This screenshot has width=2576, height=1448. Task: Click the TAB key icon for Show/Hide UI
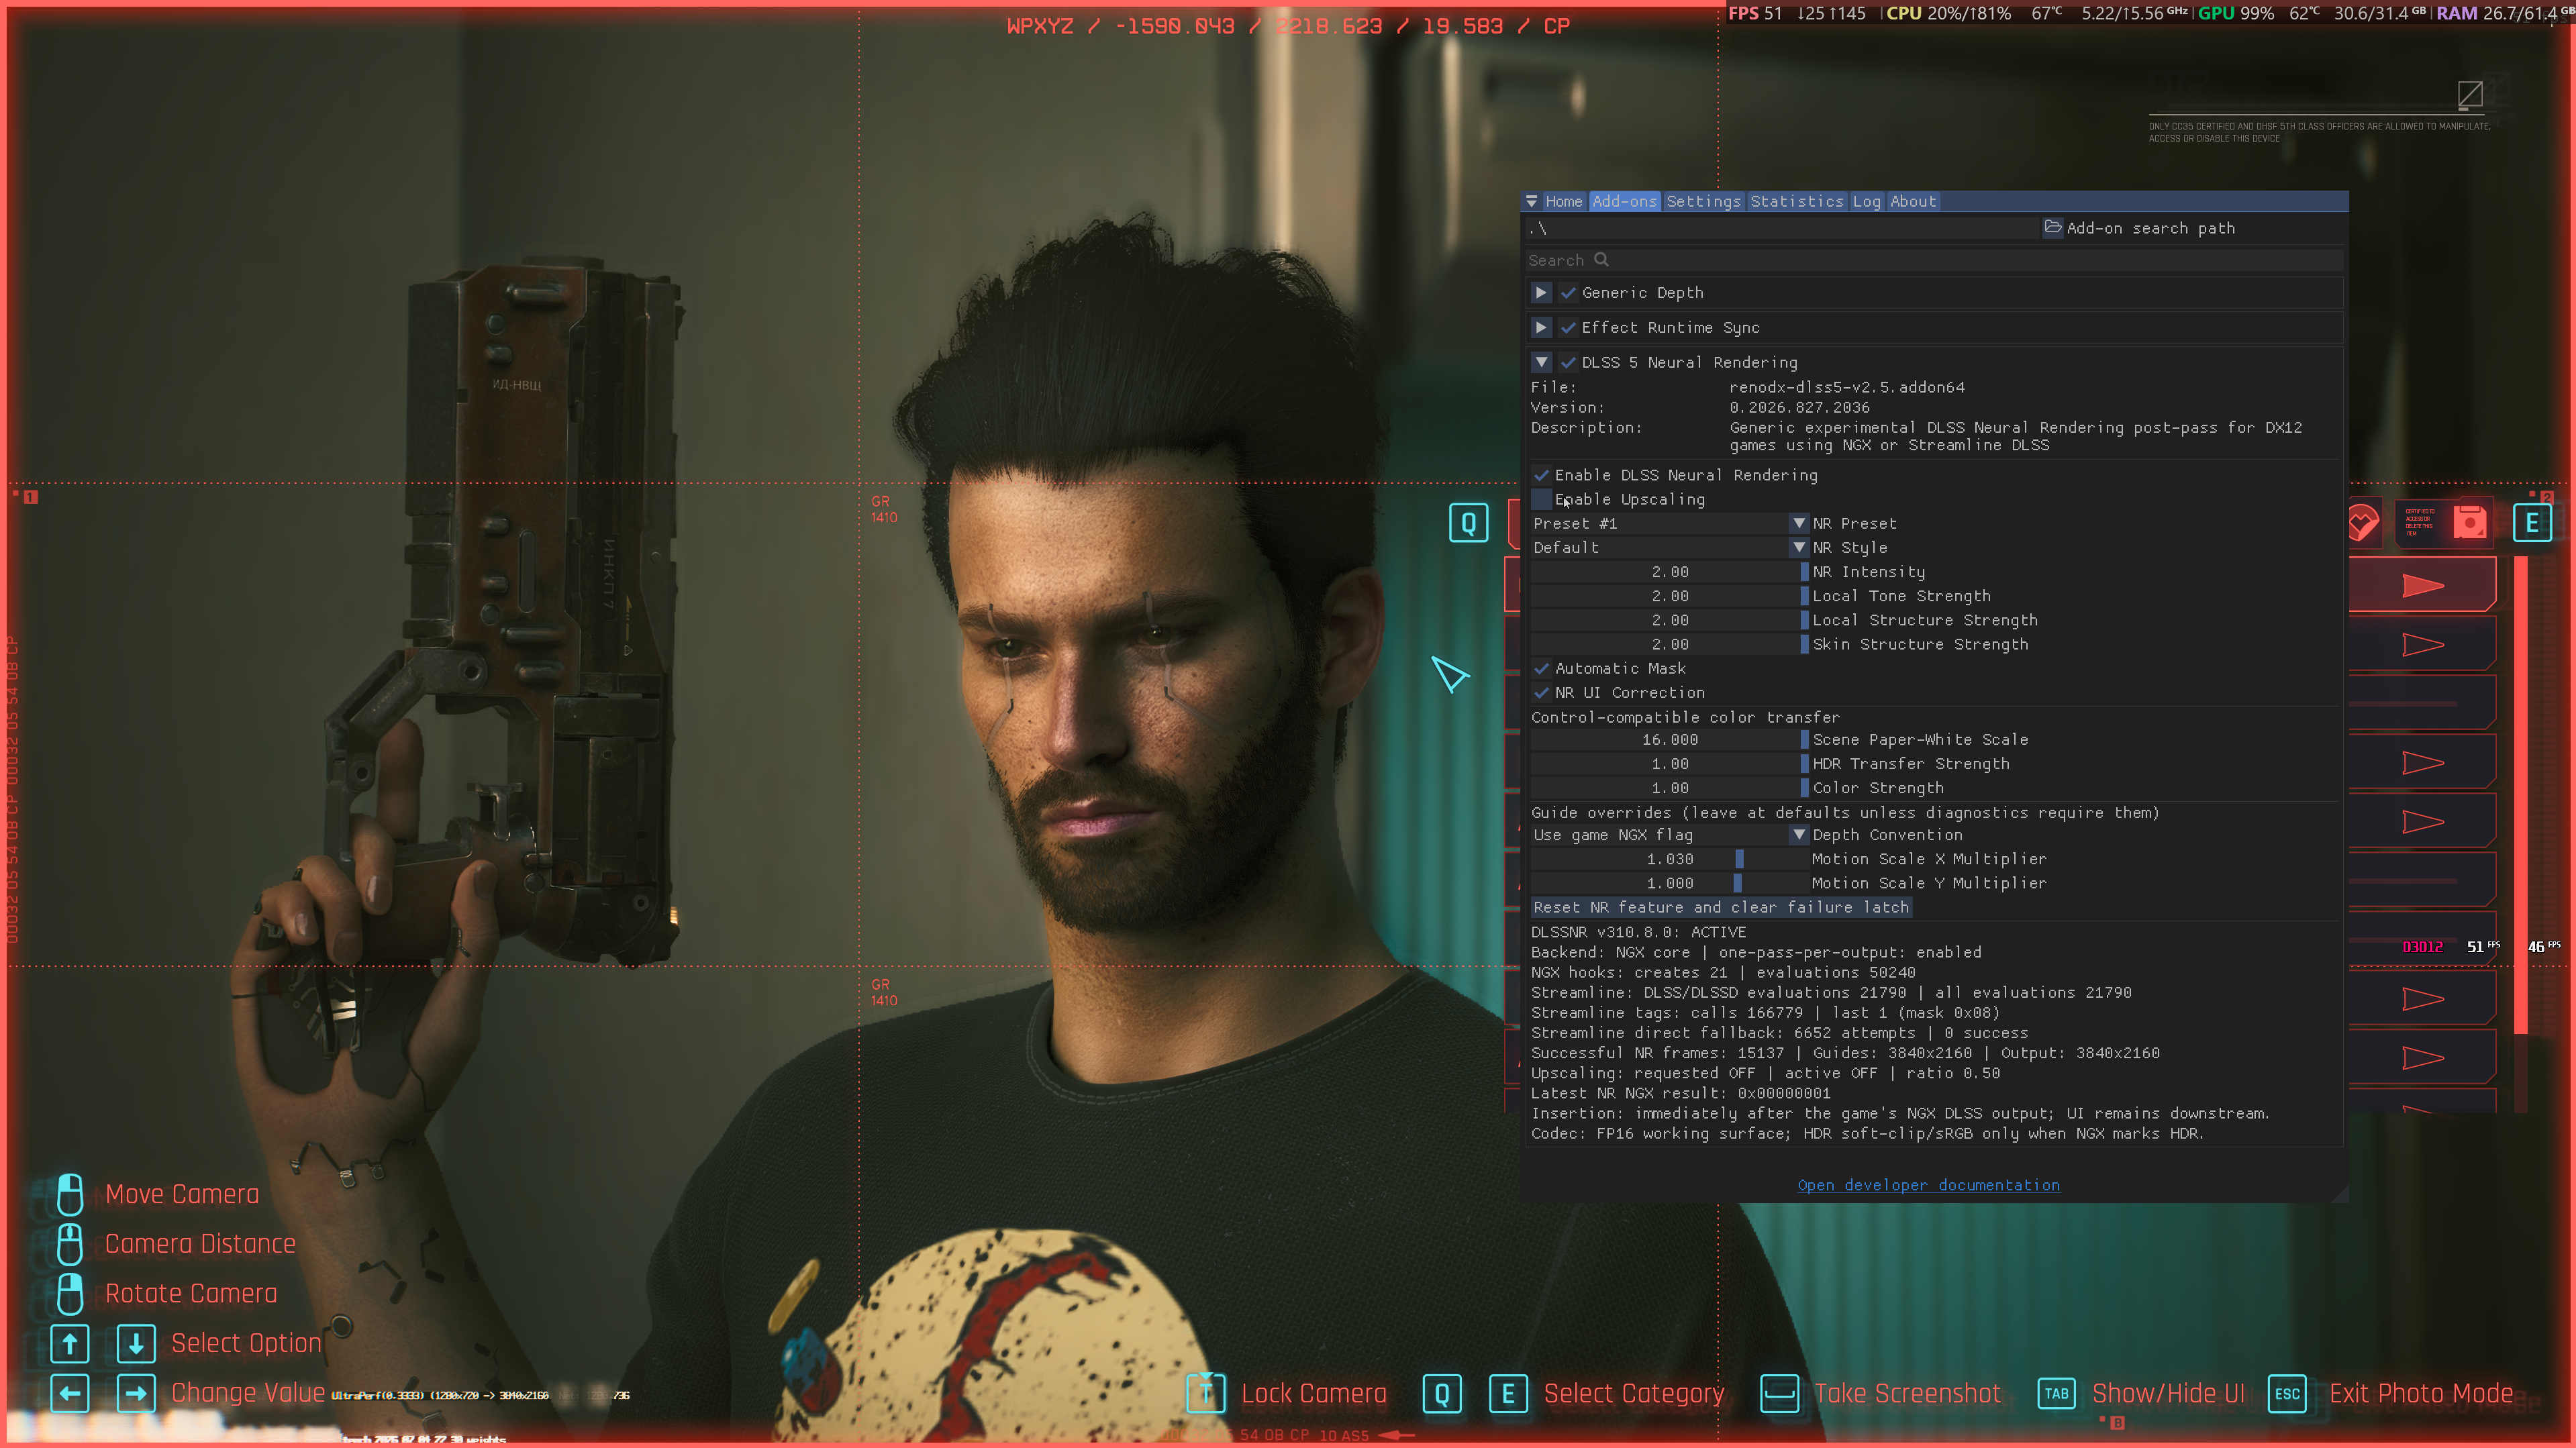pos(2056,1393)
